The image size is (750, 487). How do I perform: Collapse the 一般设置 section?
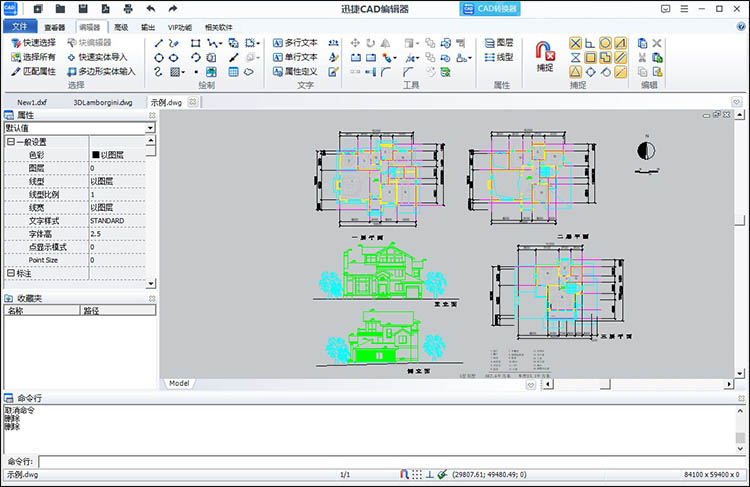(11, 142)
